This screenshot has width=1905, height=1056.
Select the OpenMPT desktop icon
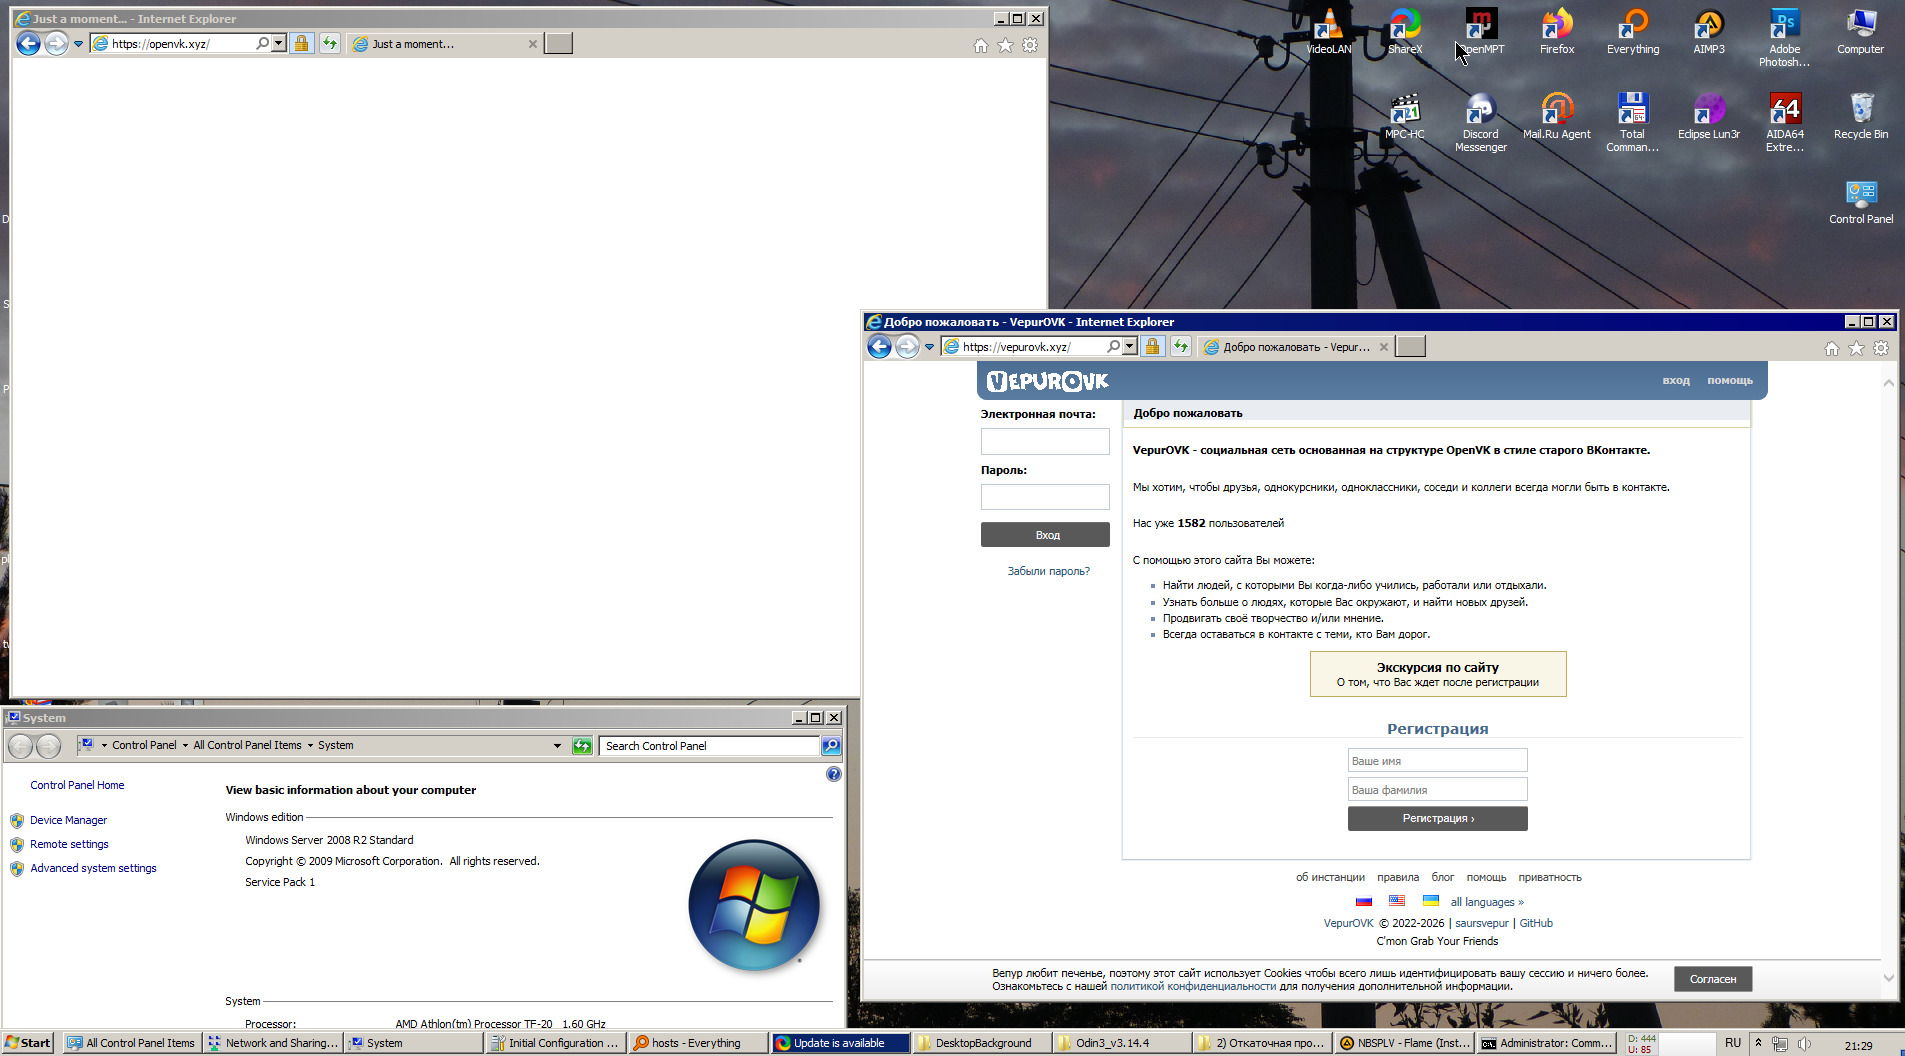(1481, 30)
